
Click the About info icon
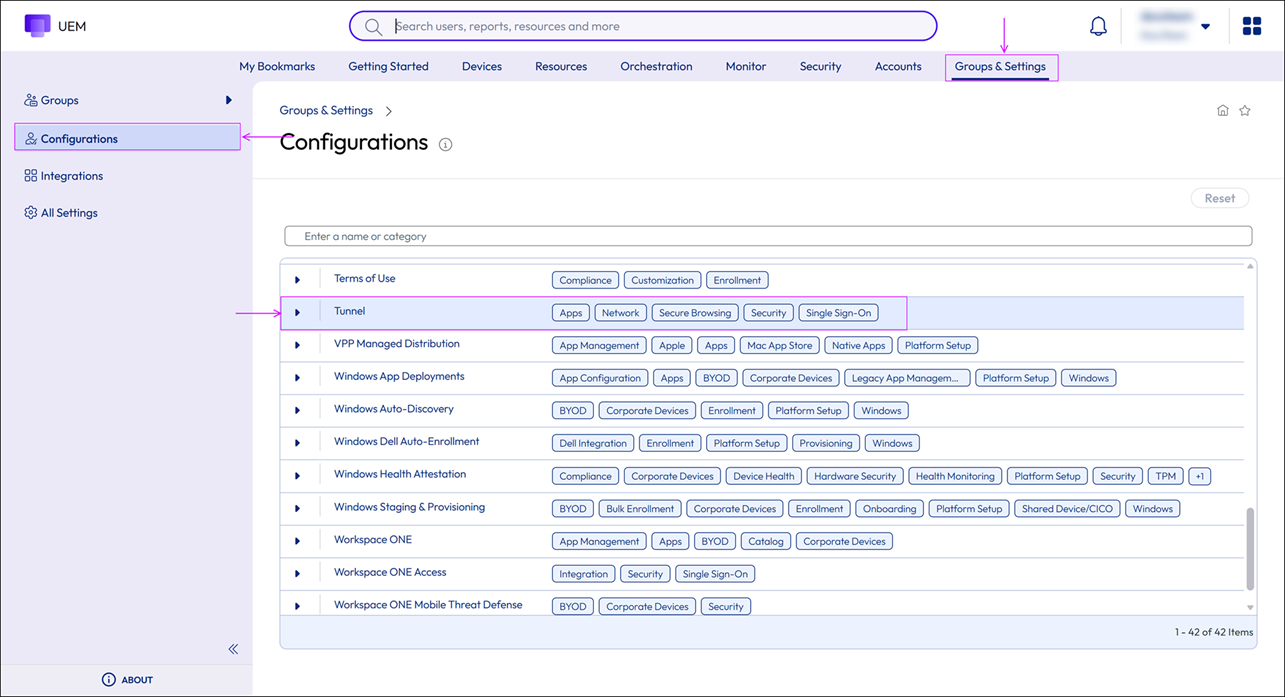pos(109,679)
